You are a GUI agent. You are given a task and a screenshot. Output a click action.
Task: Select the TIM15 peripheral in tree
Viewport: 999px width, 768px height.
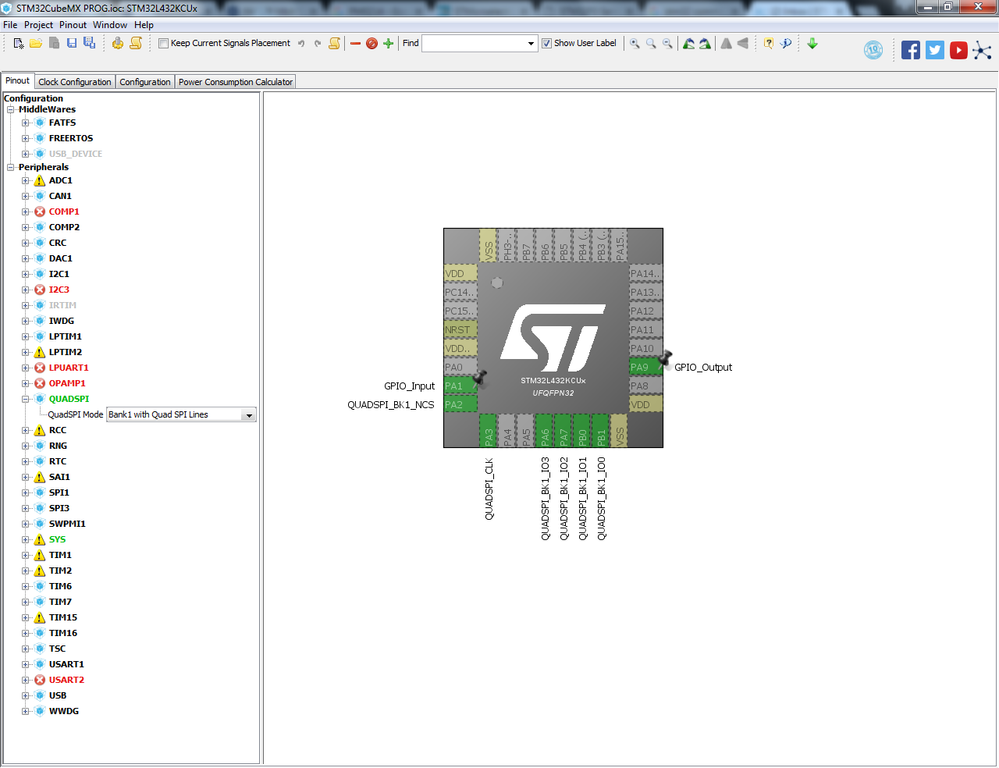point(63,618)
